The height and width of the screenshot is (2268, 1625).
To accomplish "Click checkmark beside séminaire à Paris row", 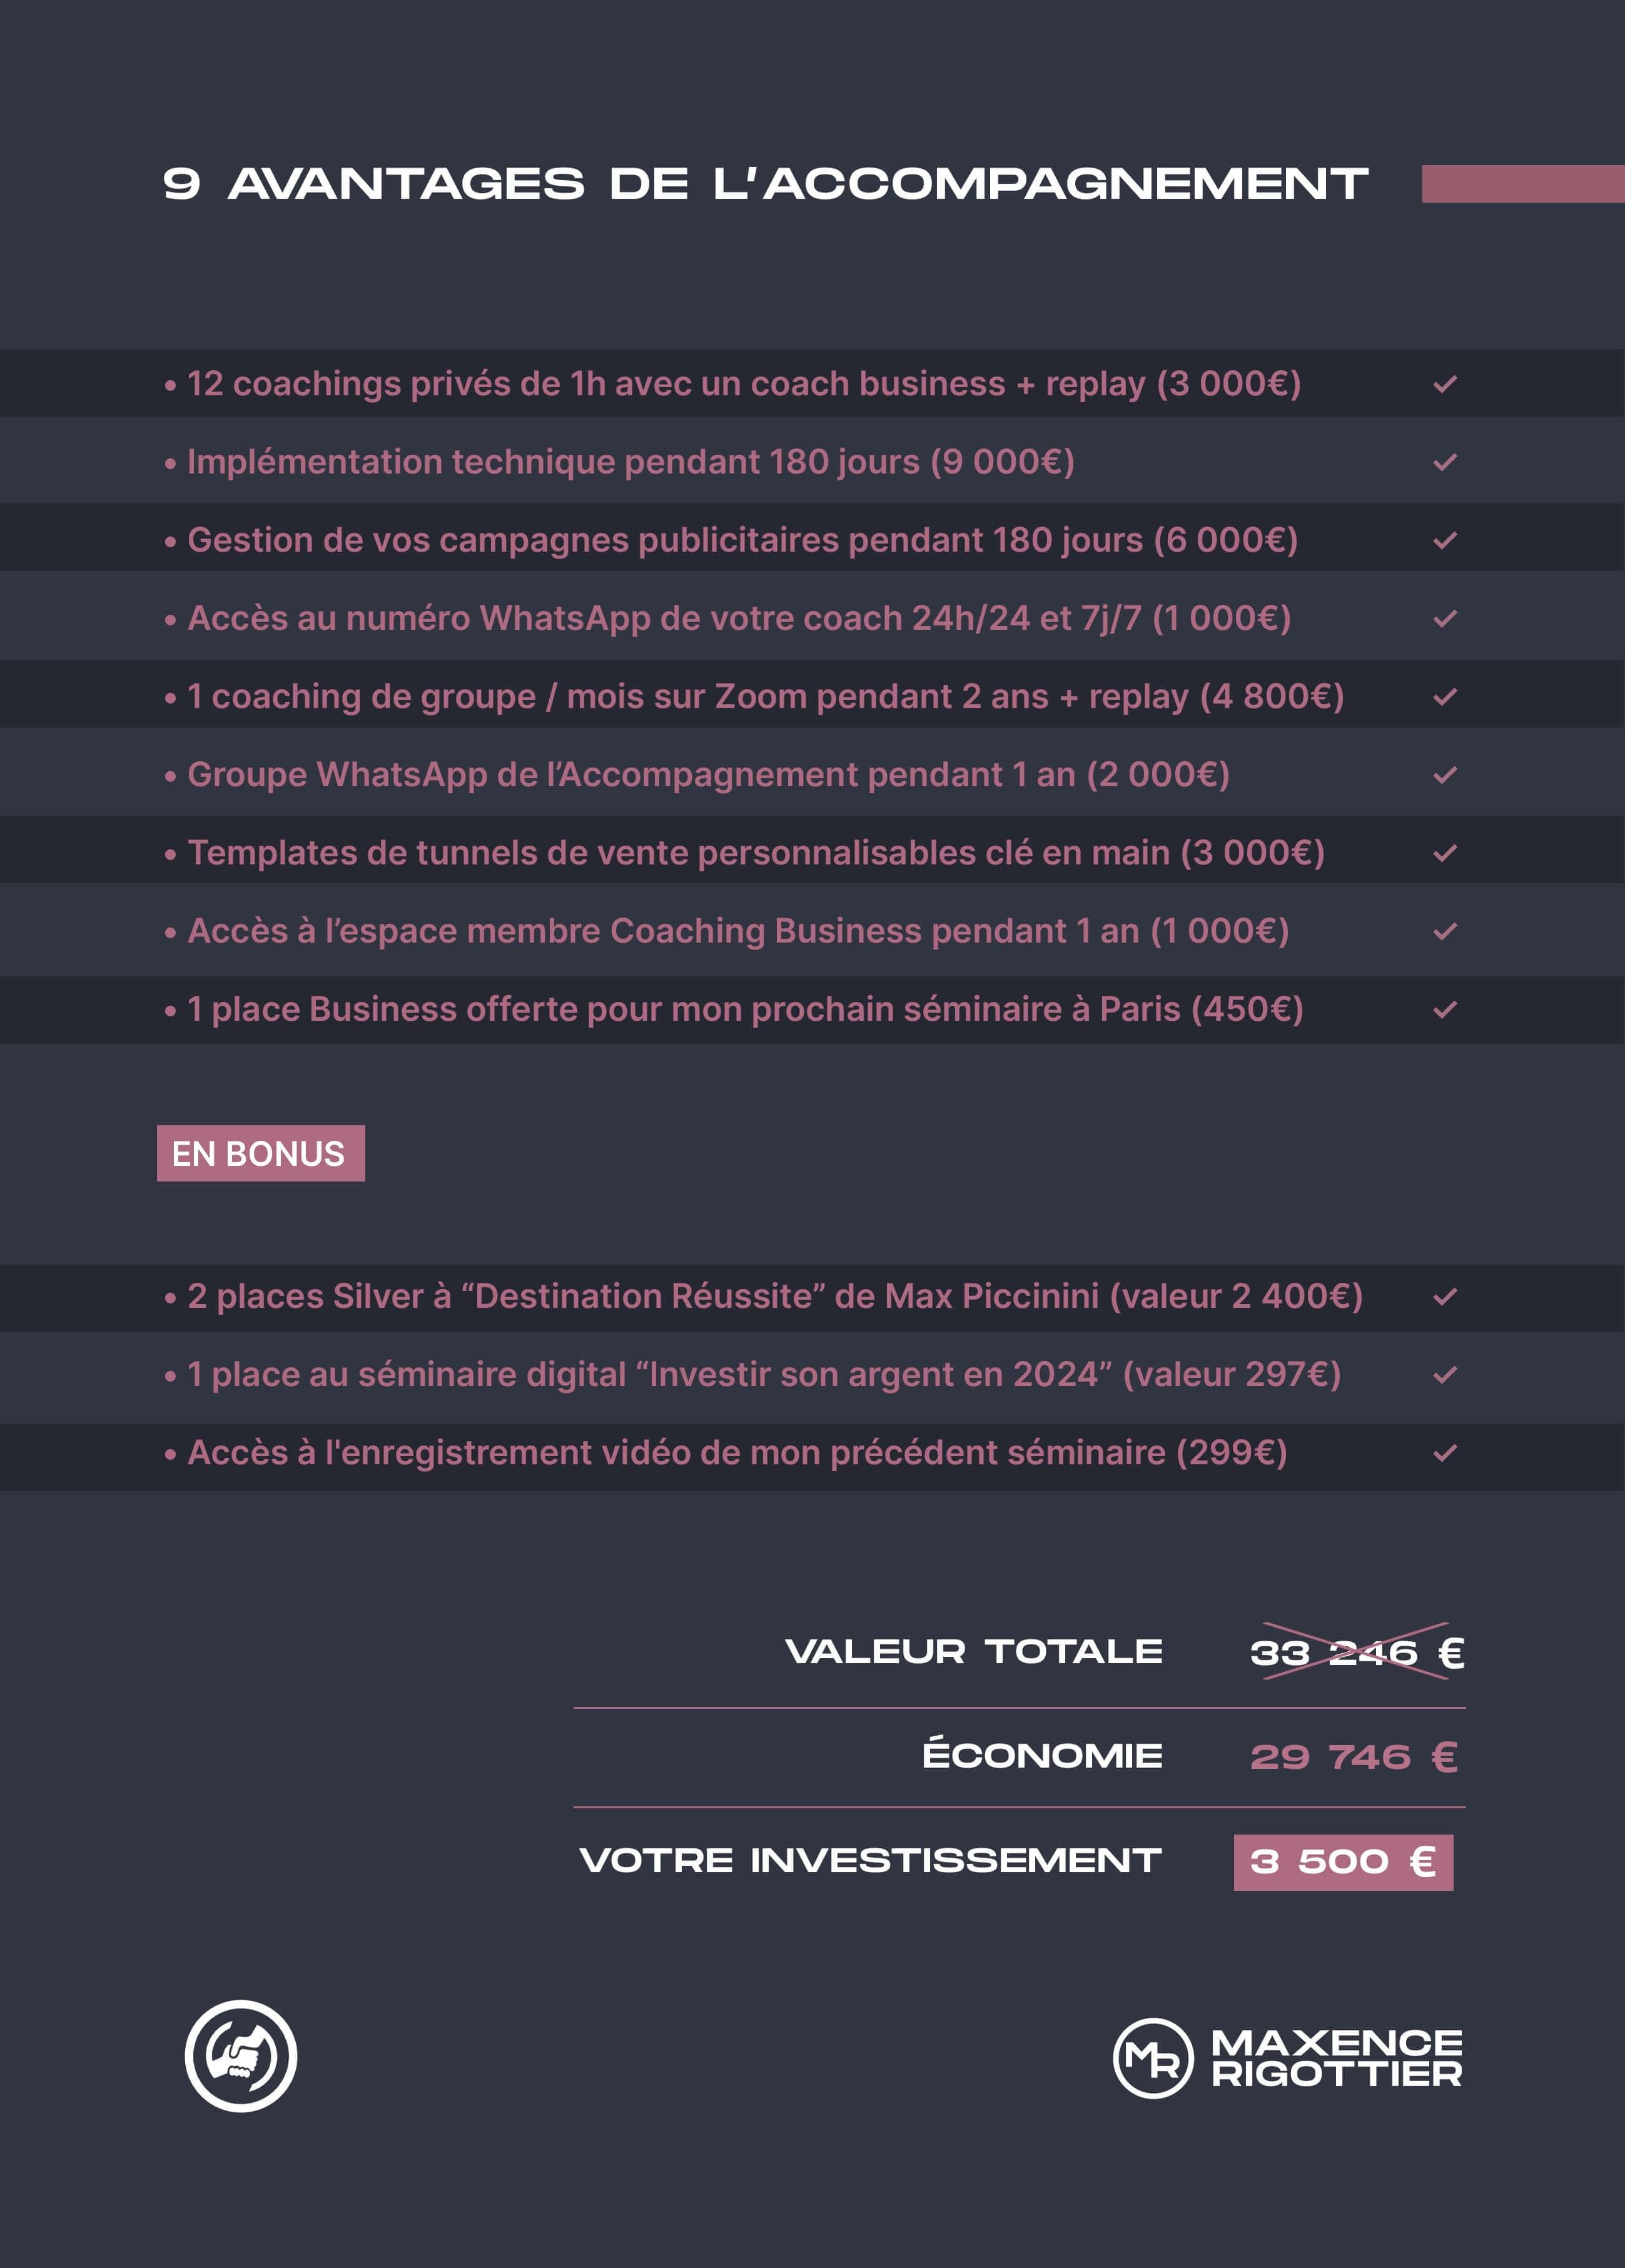I will (1445, 1010).
